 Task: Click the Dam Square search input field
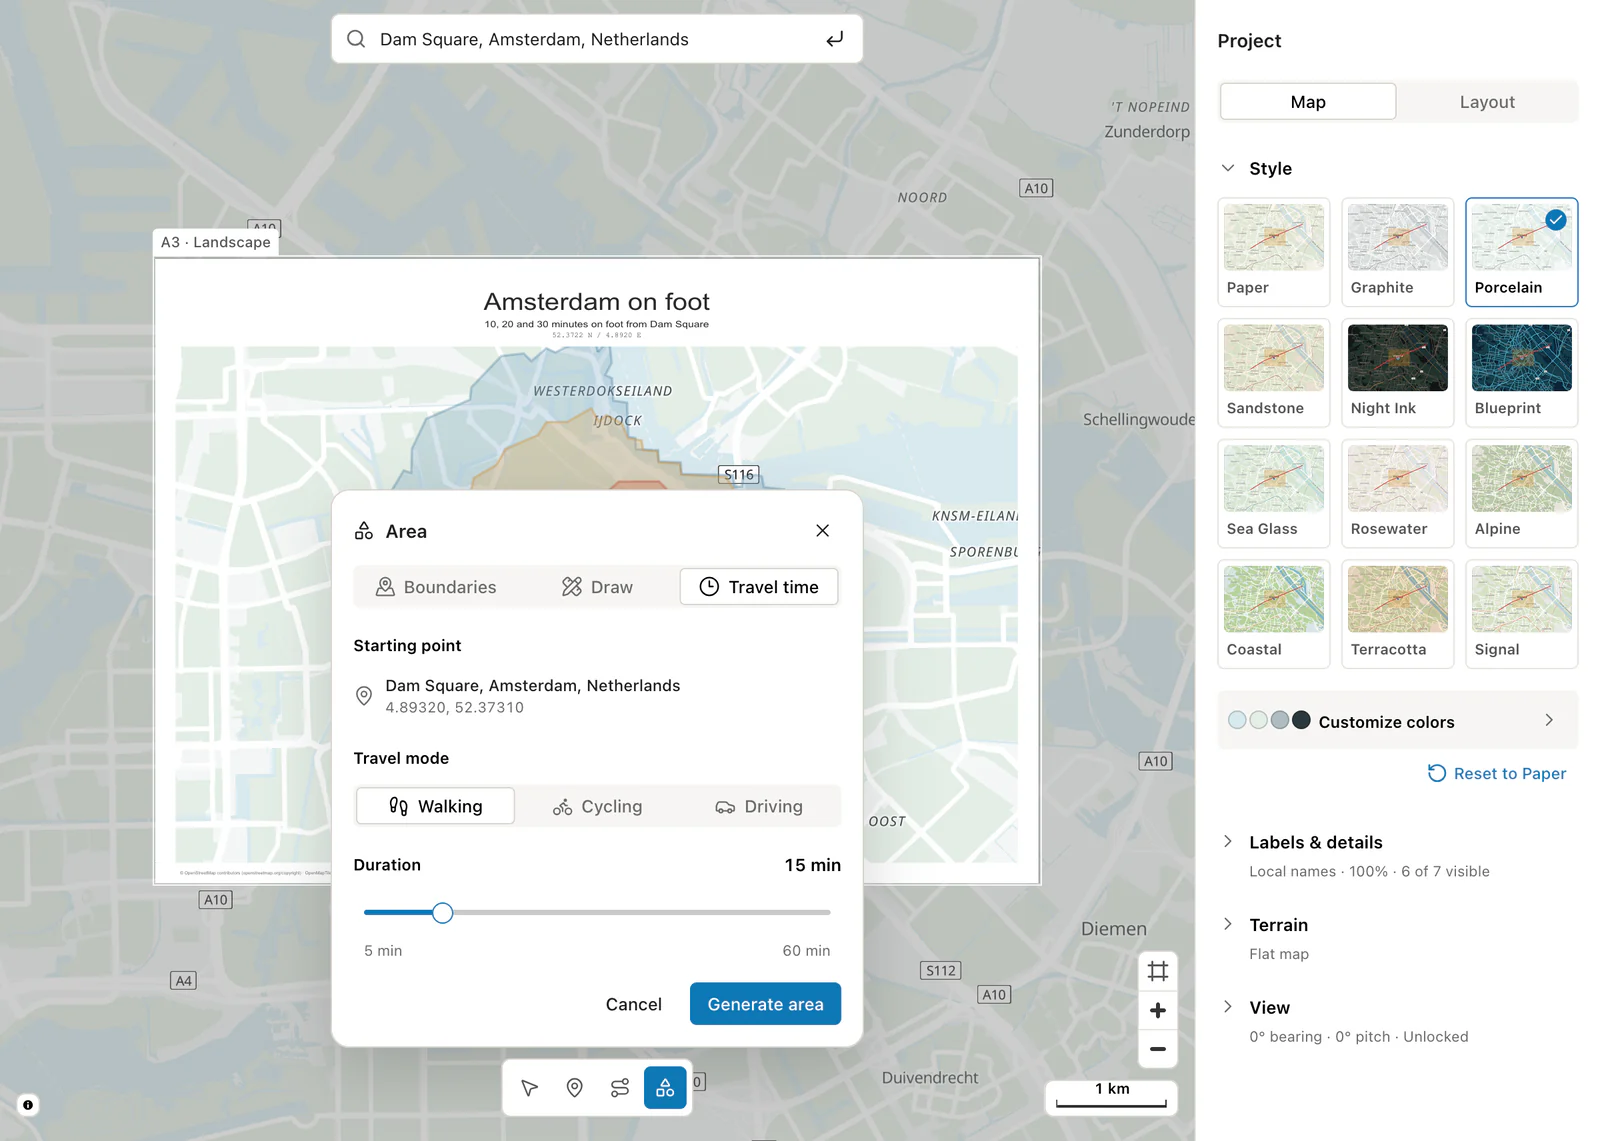[596, 39]
